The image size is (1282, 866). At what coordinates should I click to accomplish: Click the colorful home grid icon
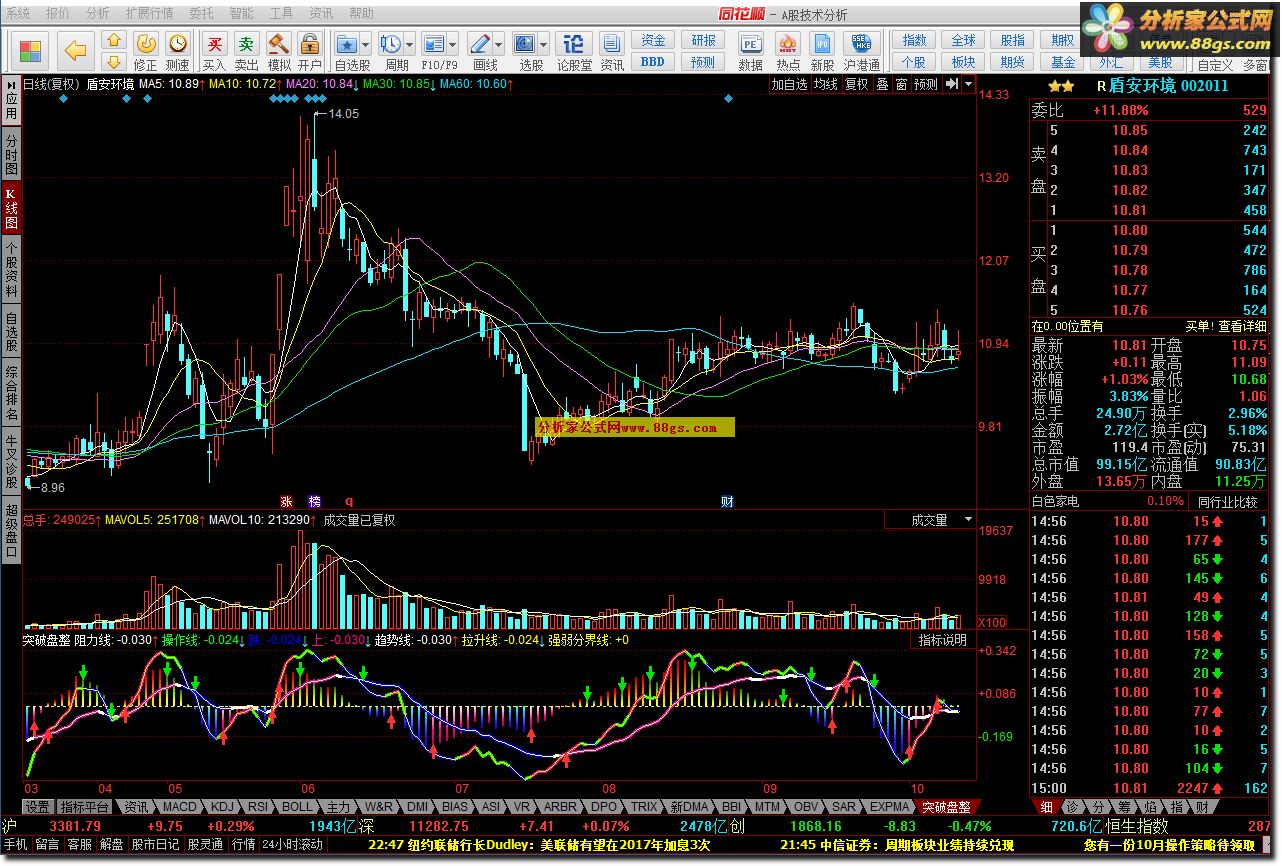pos(30,50)
